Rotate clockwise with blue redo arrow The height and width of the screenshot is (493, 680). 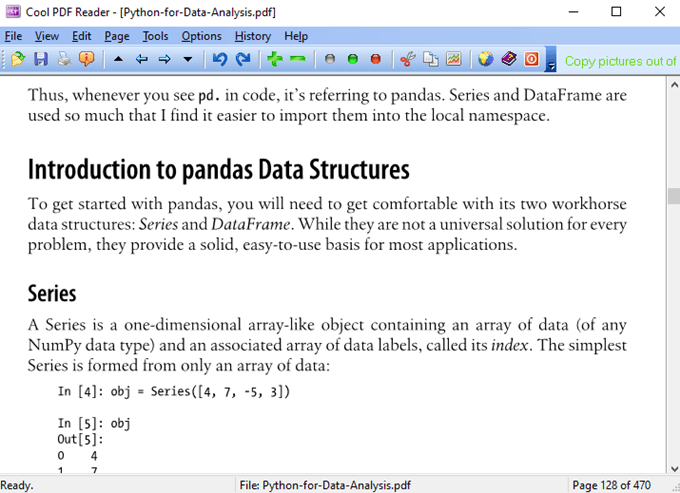[243, 59]
